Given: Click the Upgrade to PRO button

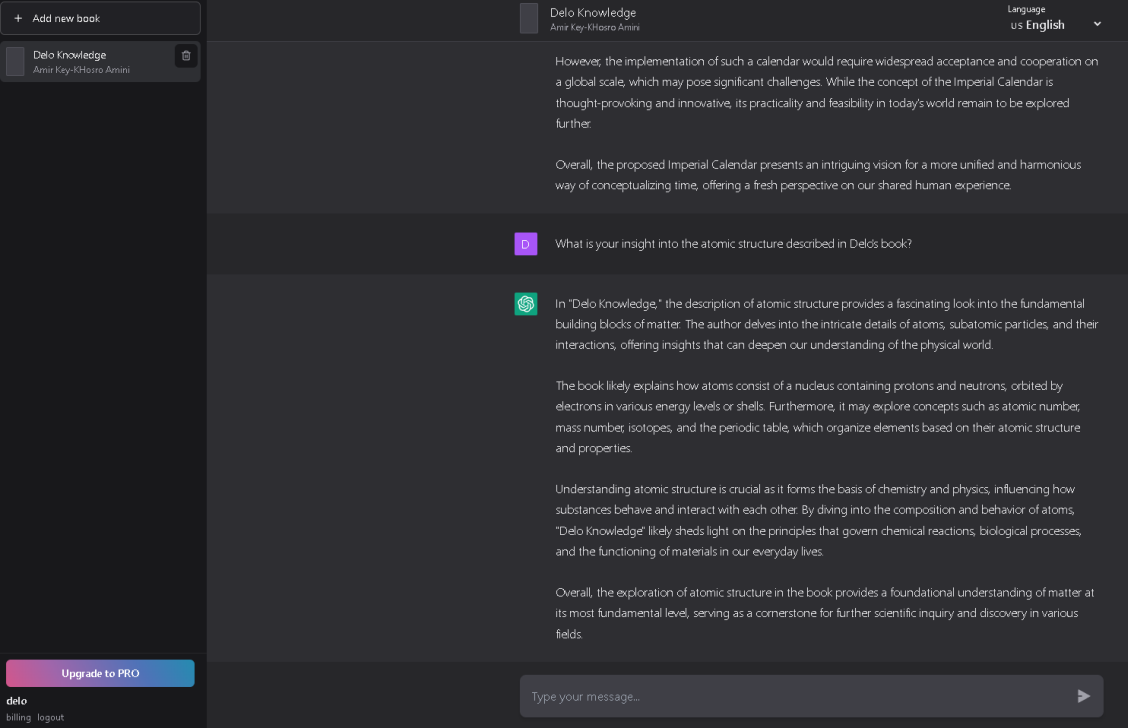Looking at the screenshot, I should point(100,673).
